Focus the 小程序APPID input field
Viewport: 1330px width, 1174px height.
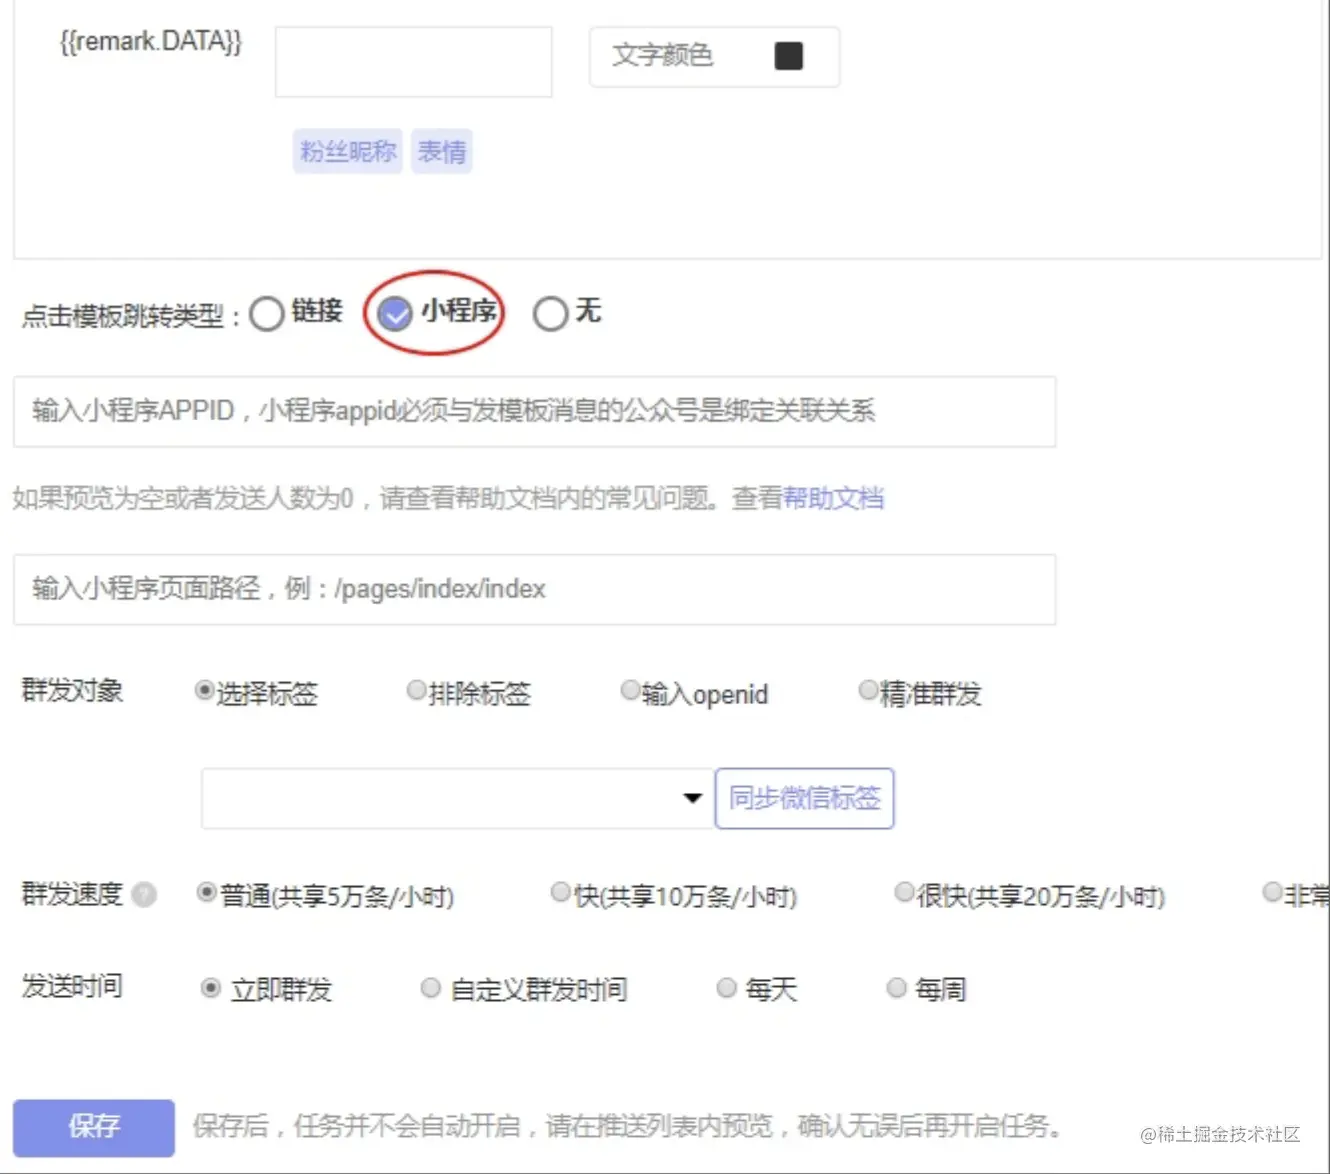coord(534,411)
